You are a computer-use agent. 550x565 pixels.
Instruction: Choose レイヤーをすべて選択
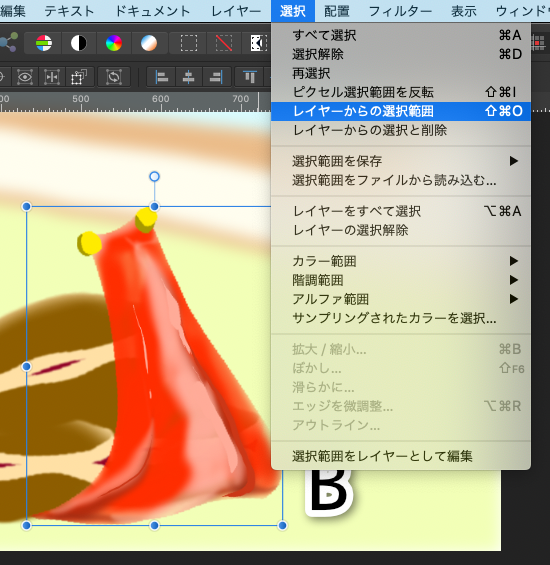click(x=401, y=211)
